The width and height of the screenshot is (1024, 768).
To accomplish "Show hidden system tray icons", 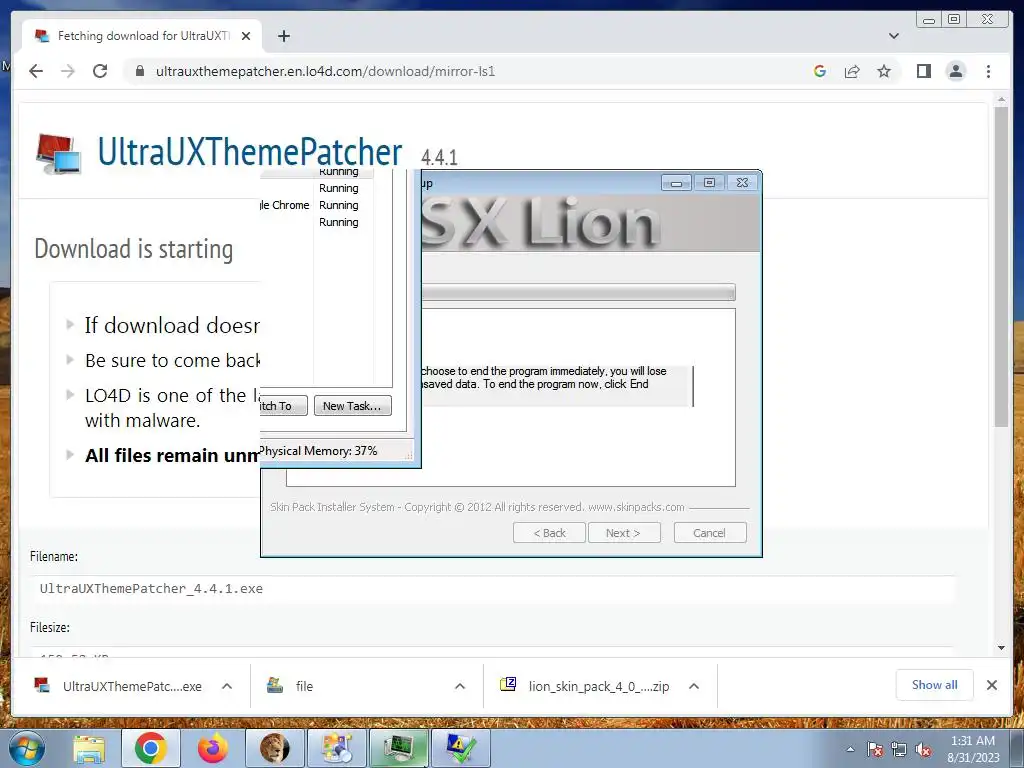I will 850,749.
